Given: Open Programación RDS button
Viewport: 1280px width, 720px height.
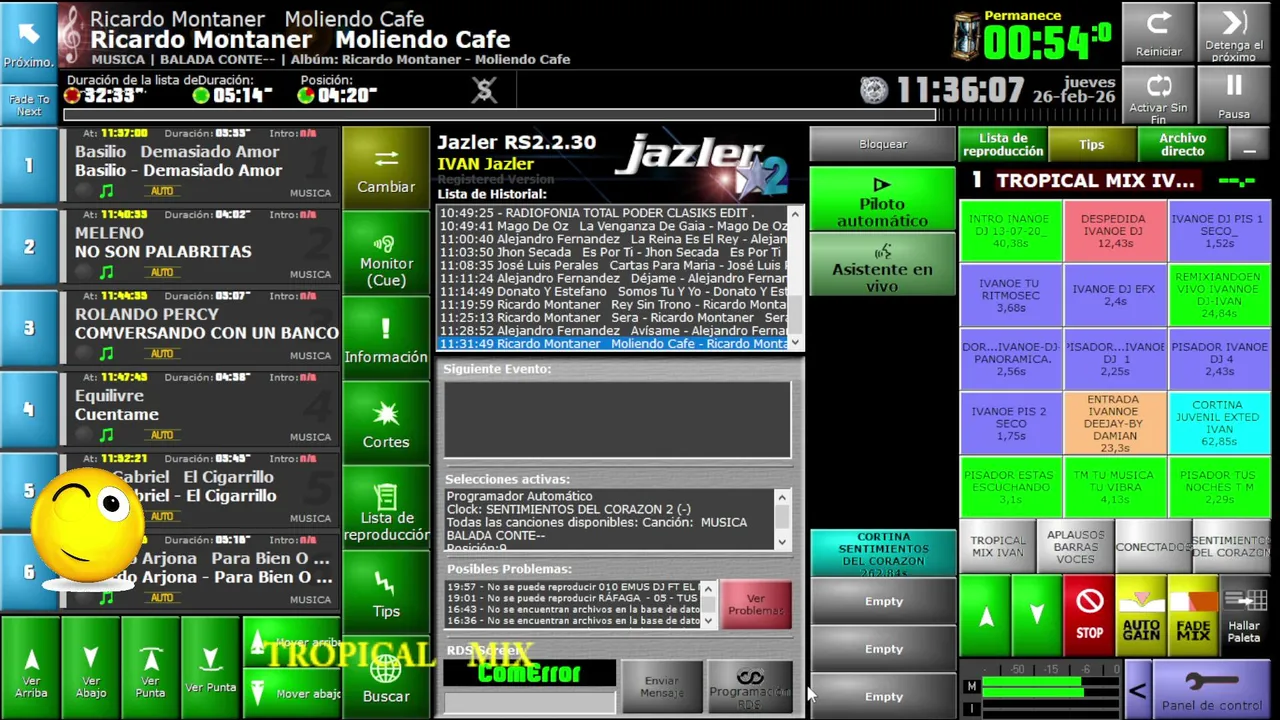Looking at the screenshot, I should [x=750, y=687].
